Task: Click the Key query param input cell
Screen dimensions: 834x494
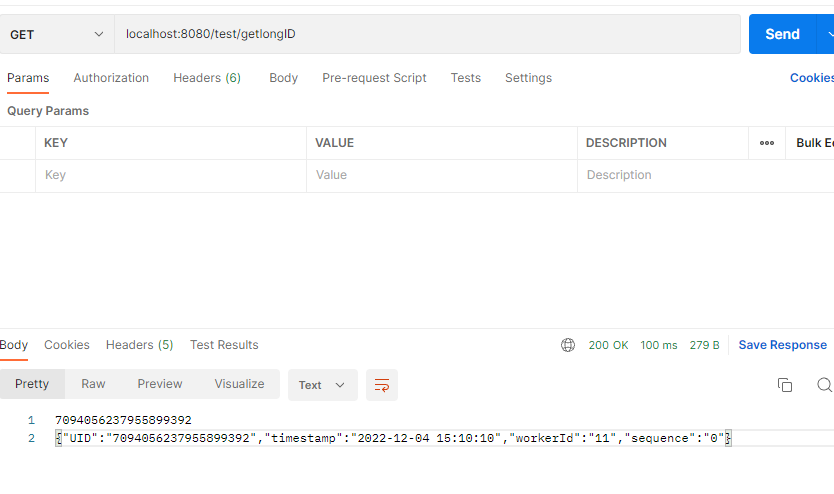Action: pyautogui.click(x=170, y=175)
